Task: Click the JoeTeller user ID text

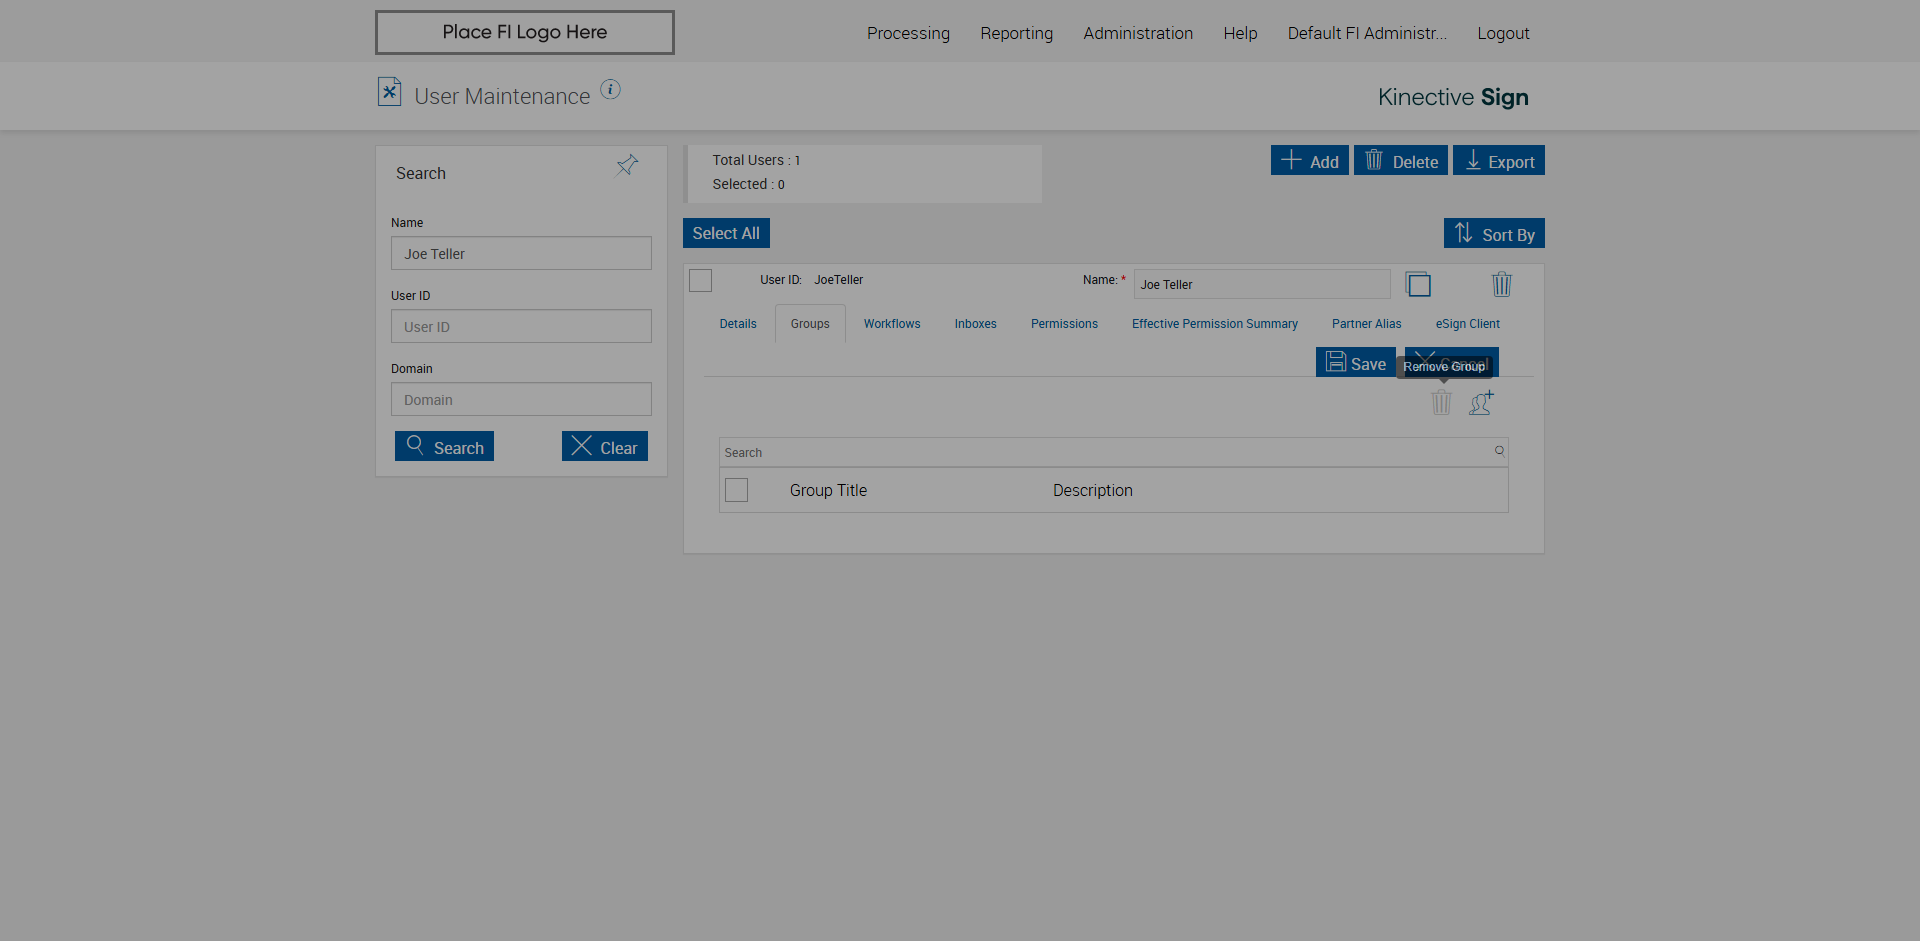Action: click(x=838, y=280)
